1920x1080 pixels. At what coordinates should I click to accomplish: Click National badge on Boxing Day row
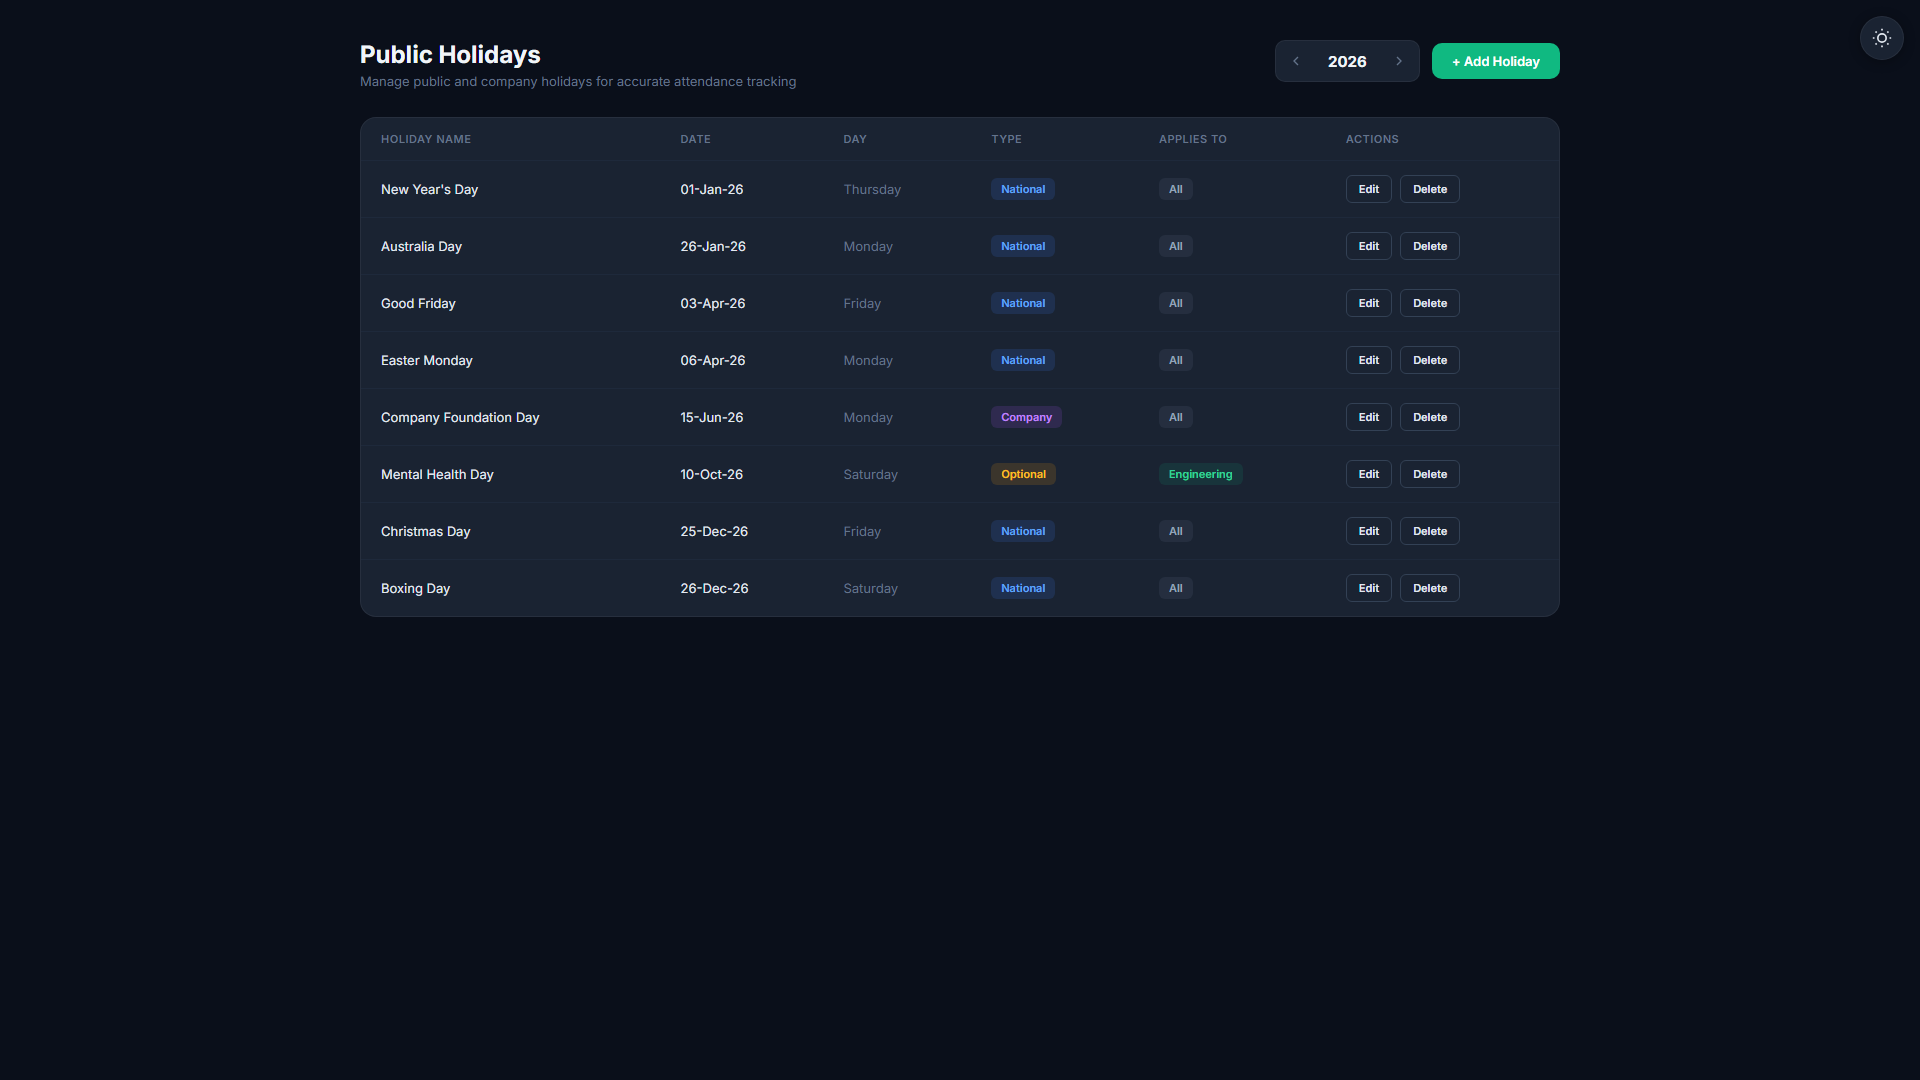1023,588
